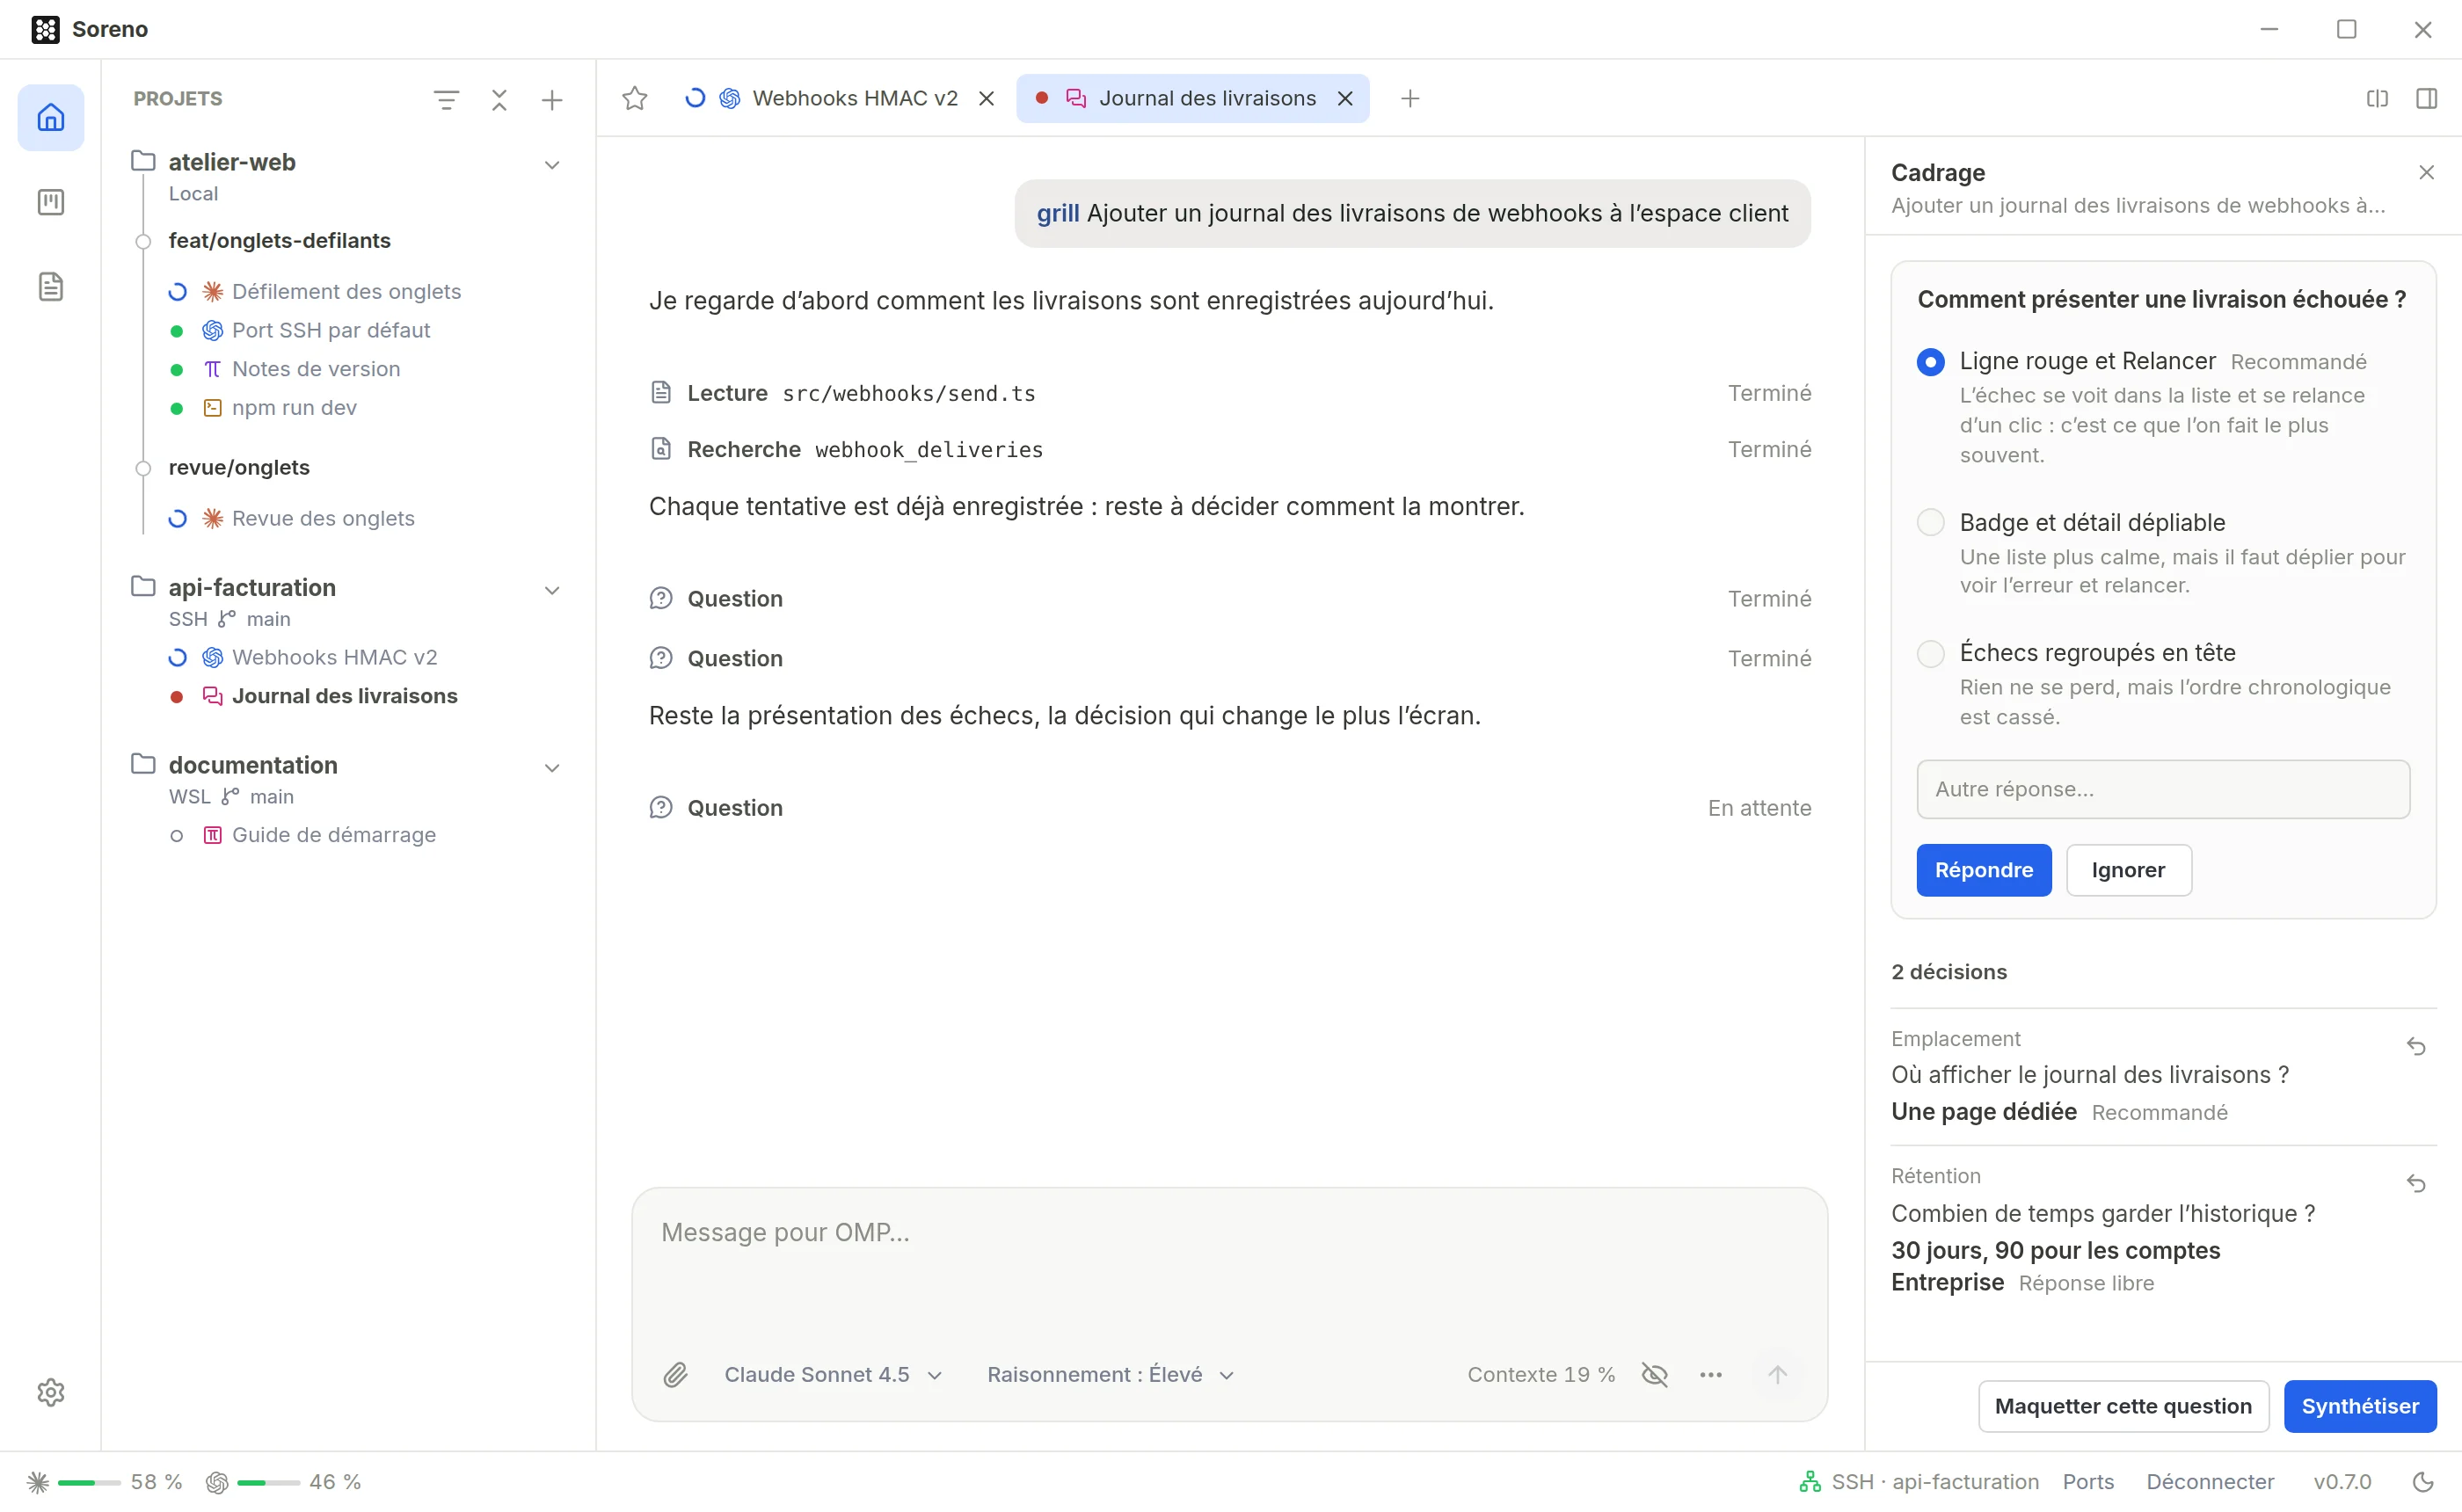The height and width of the screenshot is (1512, 2462).
Task: Open Port SSH par défaut session
Action: tap(330, 330)
